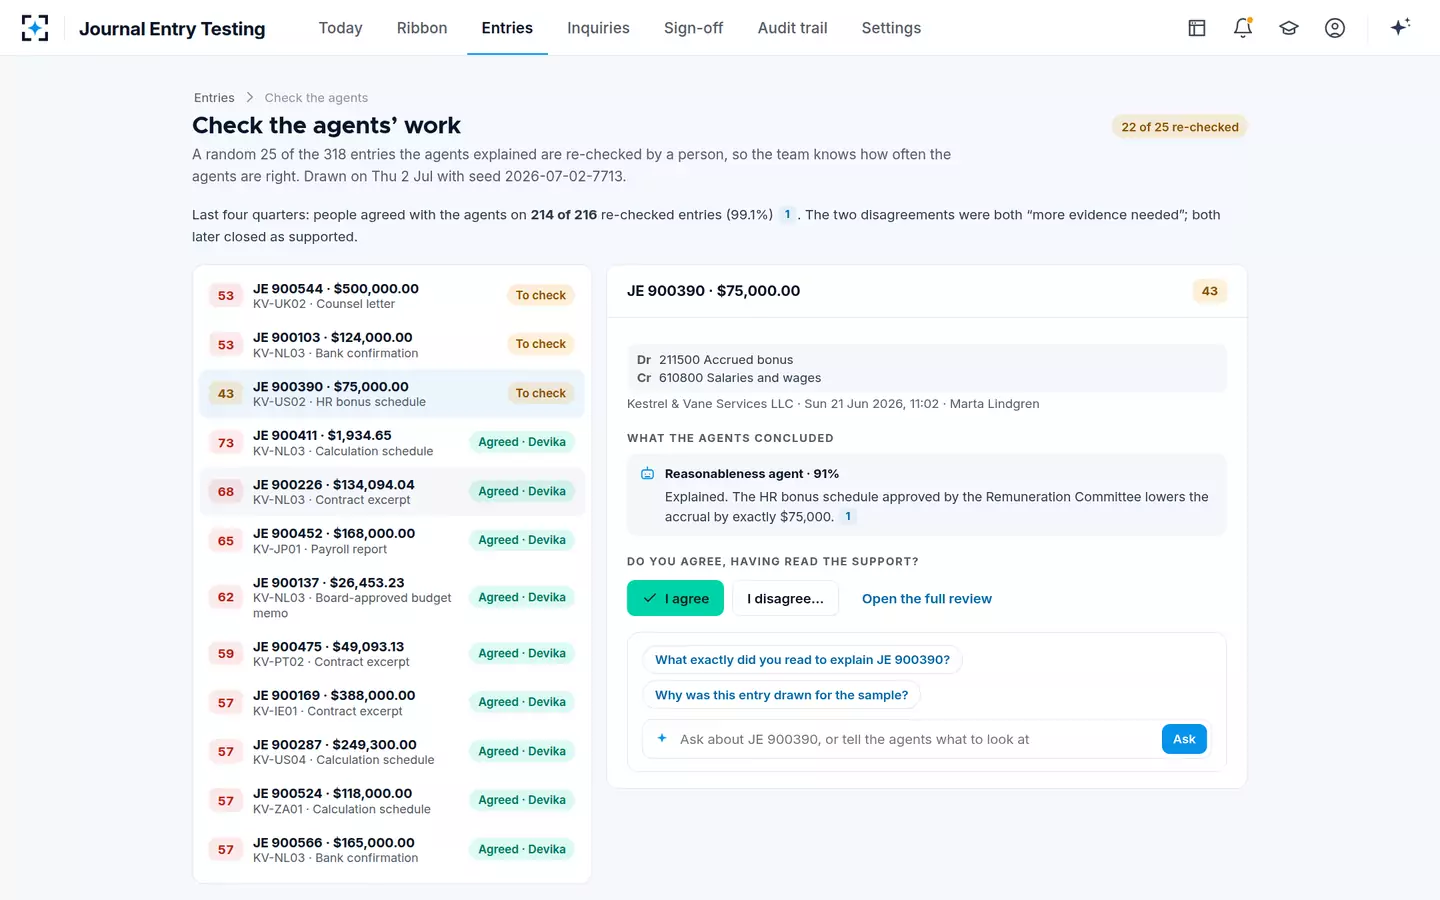Select entry JE 900544 · $500,000.00
This screenshot has width=1440, height=900.
(x=391, y=296)
